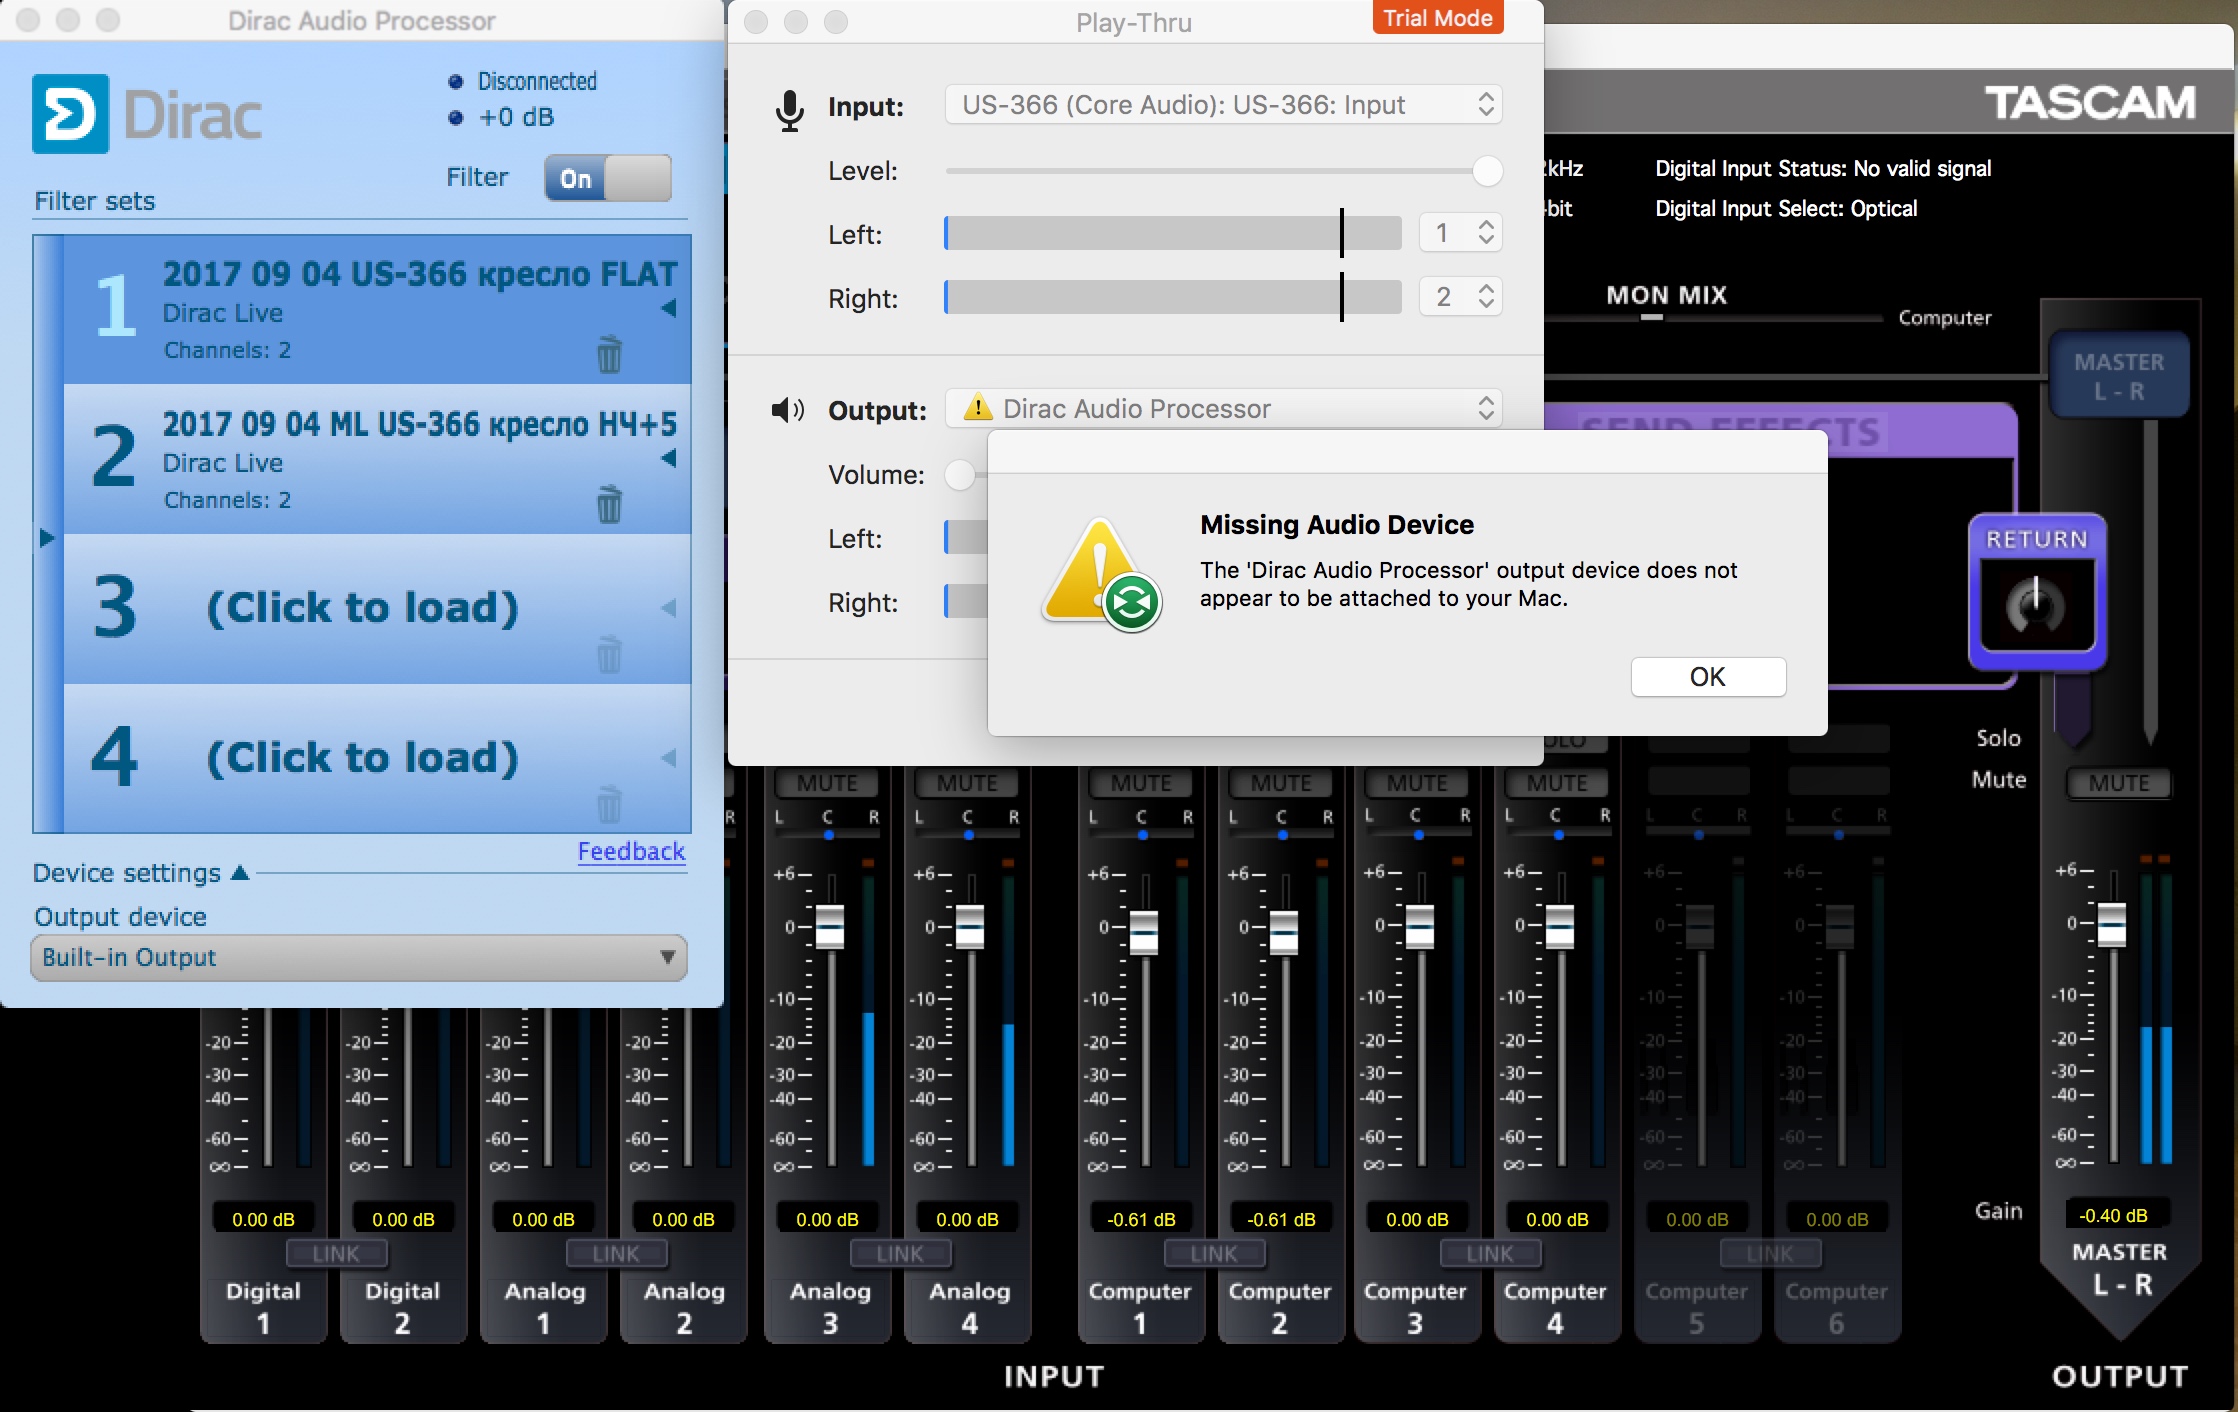Click the arrow icon on filter set 1
Screen dimensions: 2238x1412
tap(669, 308)
